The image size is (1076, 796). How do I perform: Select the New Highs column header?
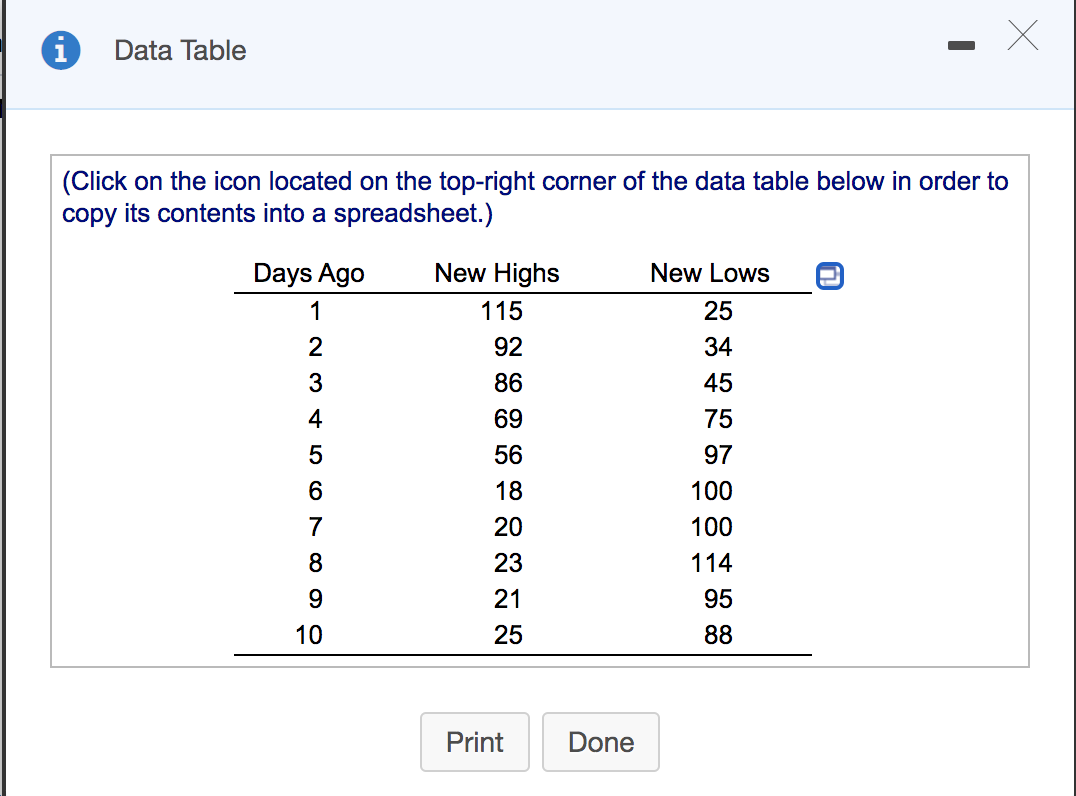[496, 273]
